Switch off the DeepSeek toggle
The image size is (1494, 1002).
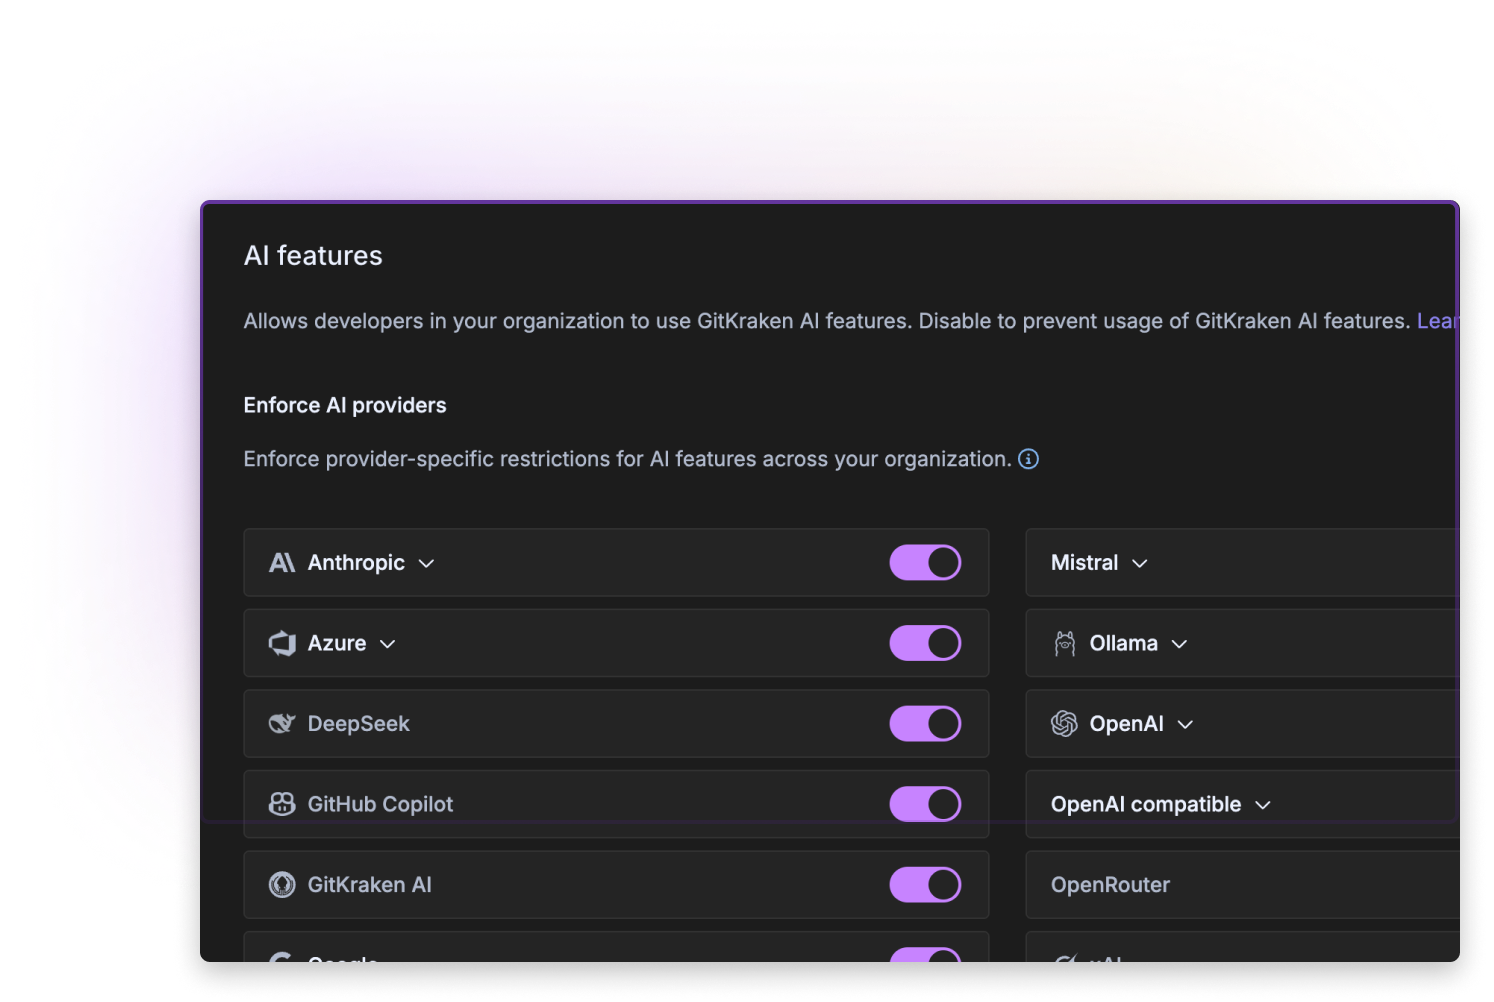point(925,724)
